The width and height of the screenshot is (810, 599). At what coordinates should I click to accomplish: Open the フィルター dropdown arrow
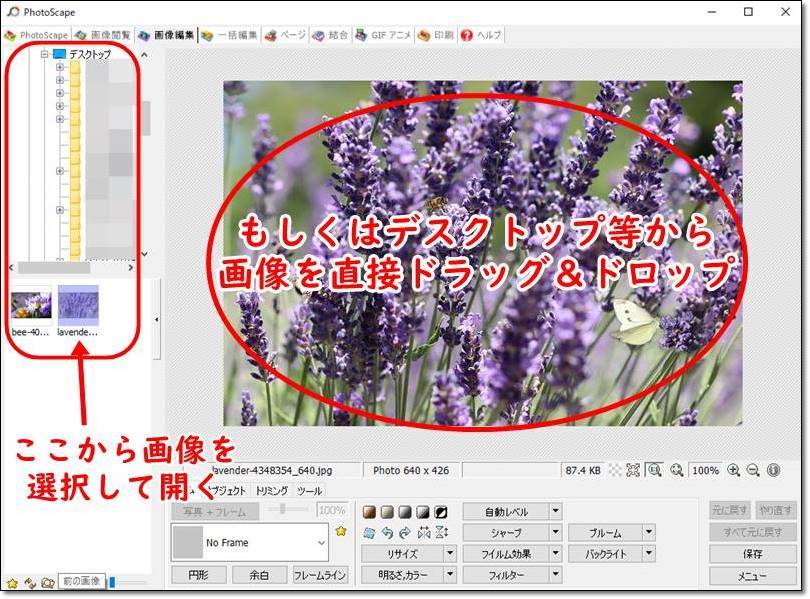[x=555, y=574]
